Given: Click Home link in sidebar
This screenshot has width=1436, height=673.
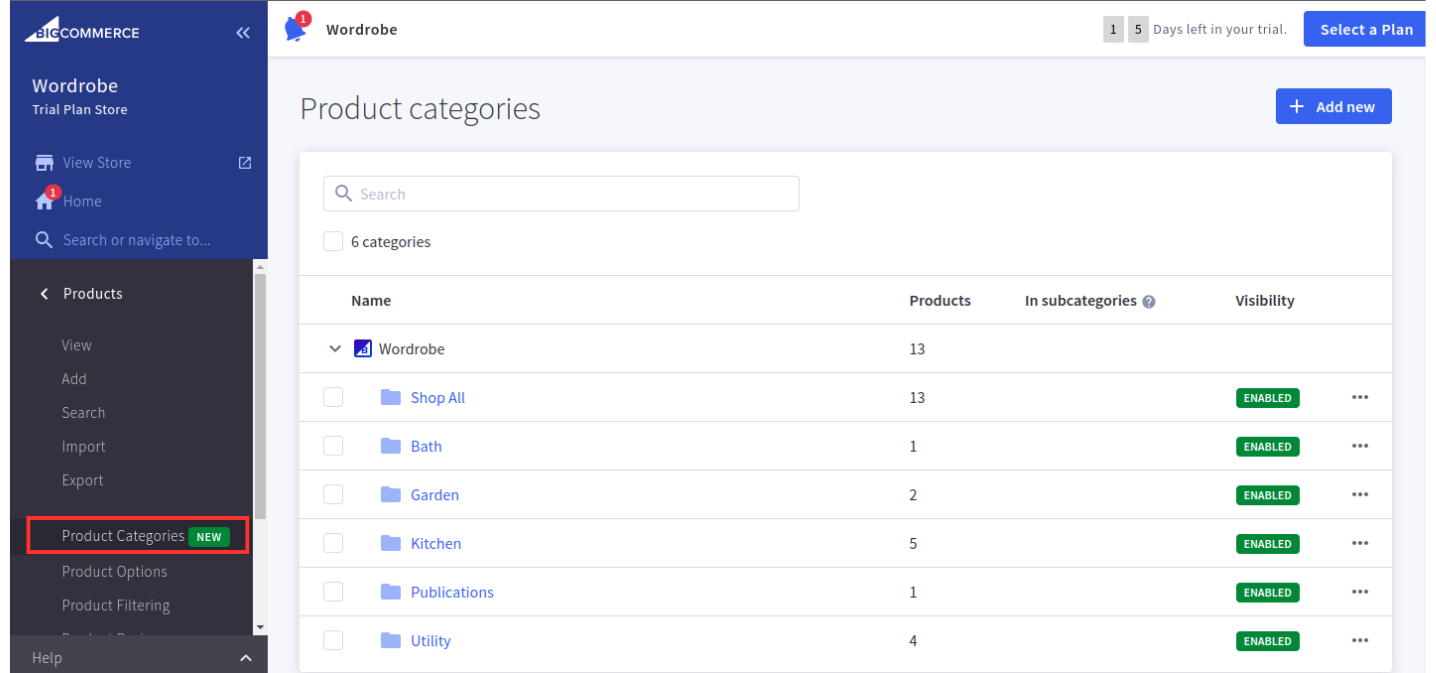Looking at the screenshot, I should pyautogui.click(x=82, y=202).
